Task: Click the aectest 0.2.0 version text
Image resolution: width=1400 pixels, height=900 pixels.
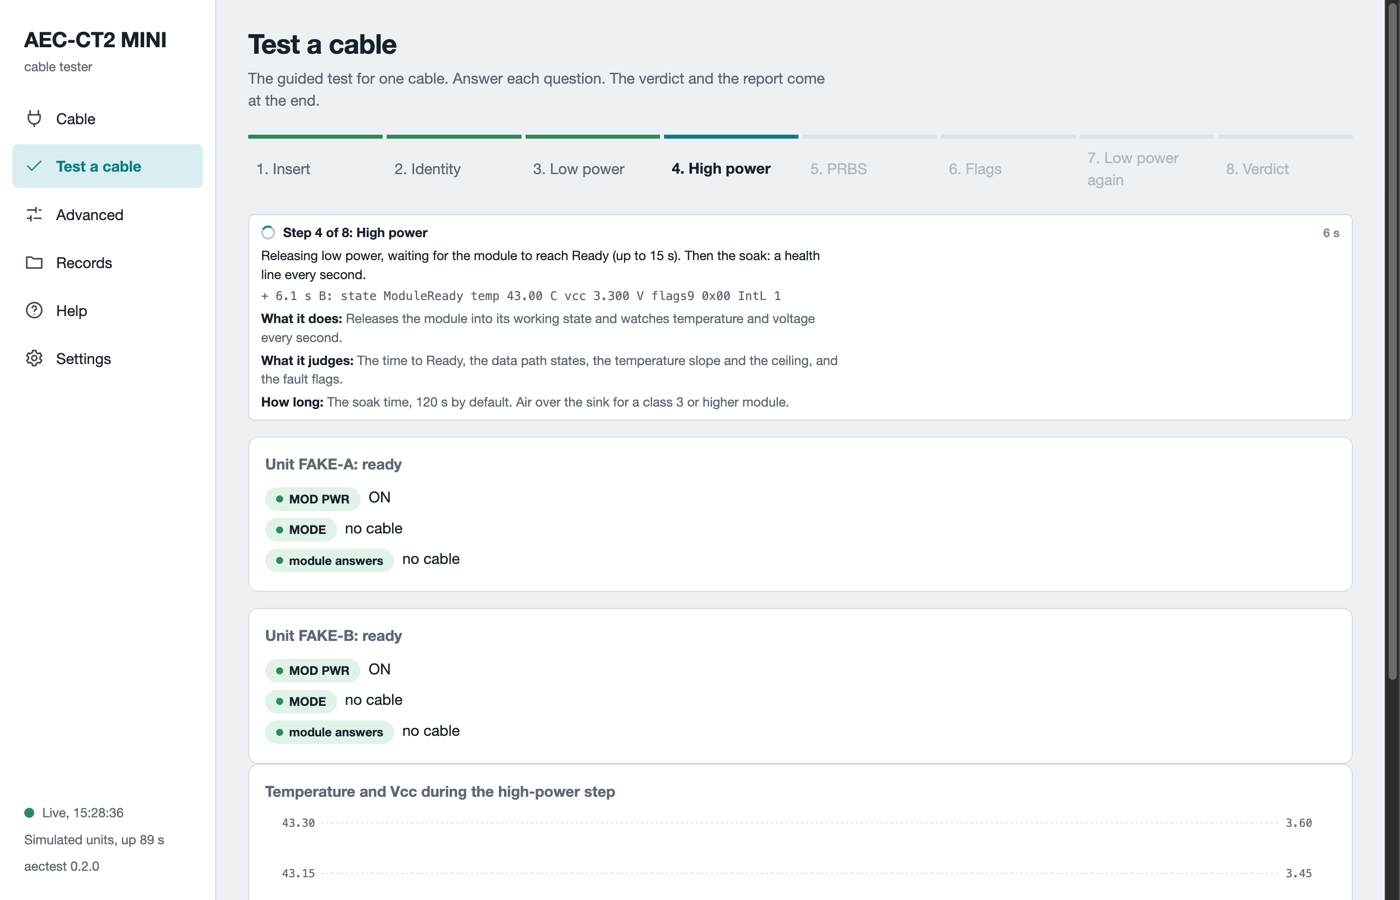Action: [x=62, y=867]
